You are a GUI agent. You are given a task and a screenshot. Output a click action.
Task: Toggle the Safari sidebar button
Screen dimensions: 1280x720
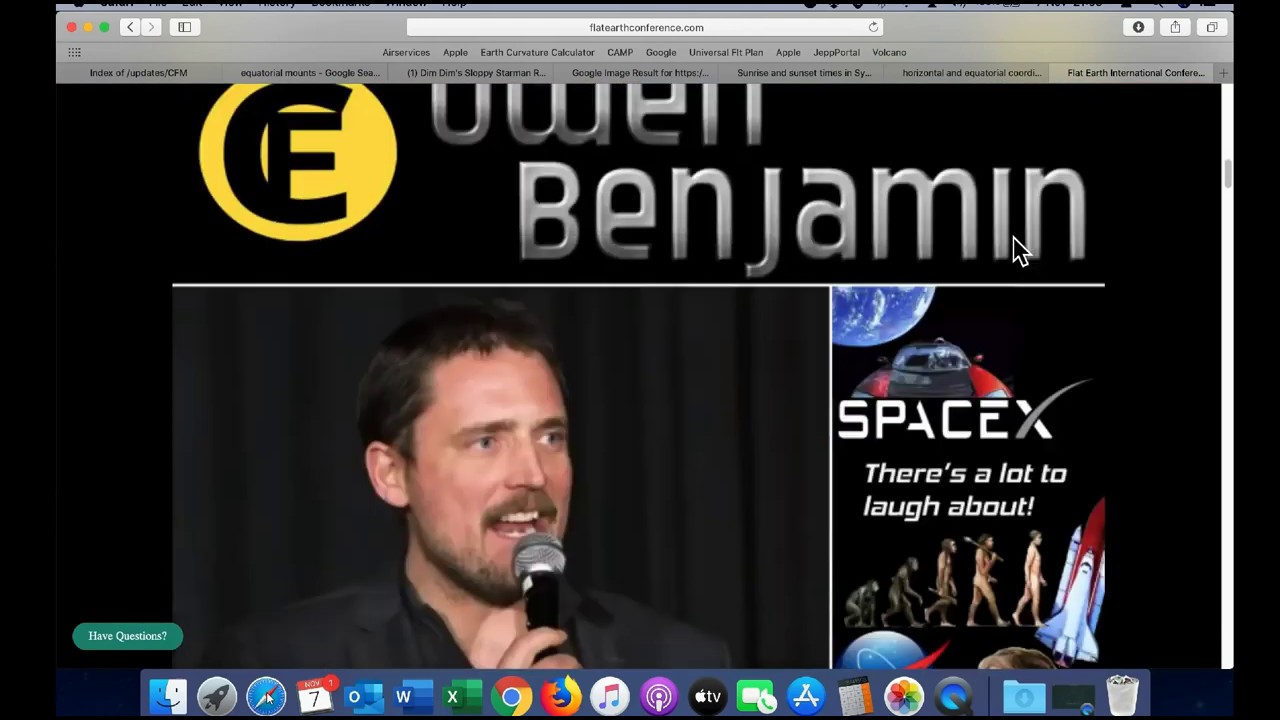point(185,27)
